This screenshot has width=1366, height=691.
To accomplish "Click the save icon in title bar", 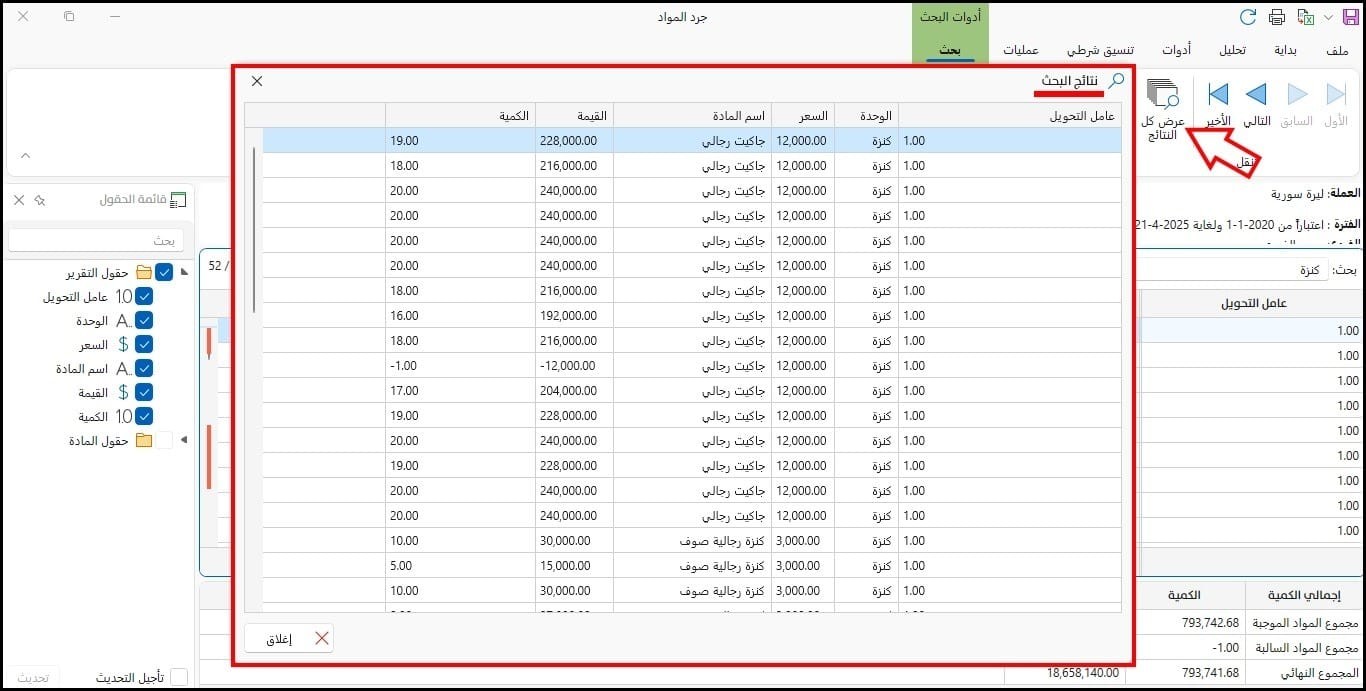I will [1351, 17].
